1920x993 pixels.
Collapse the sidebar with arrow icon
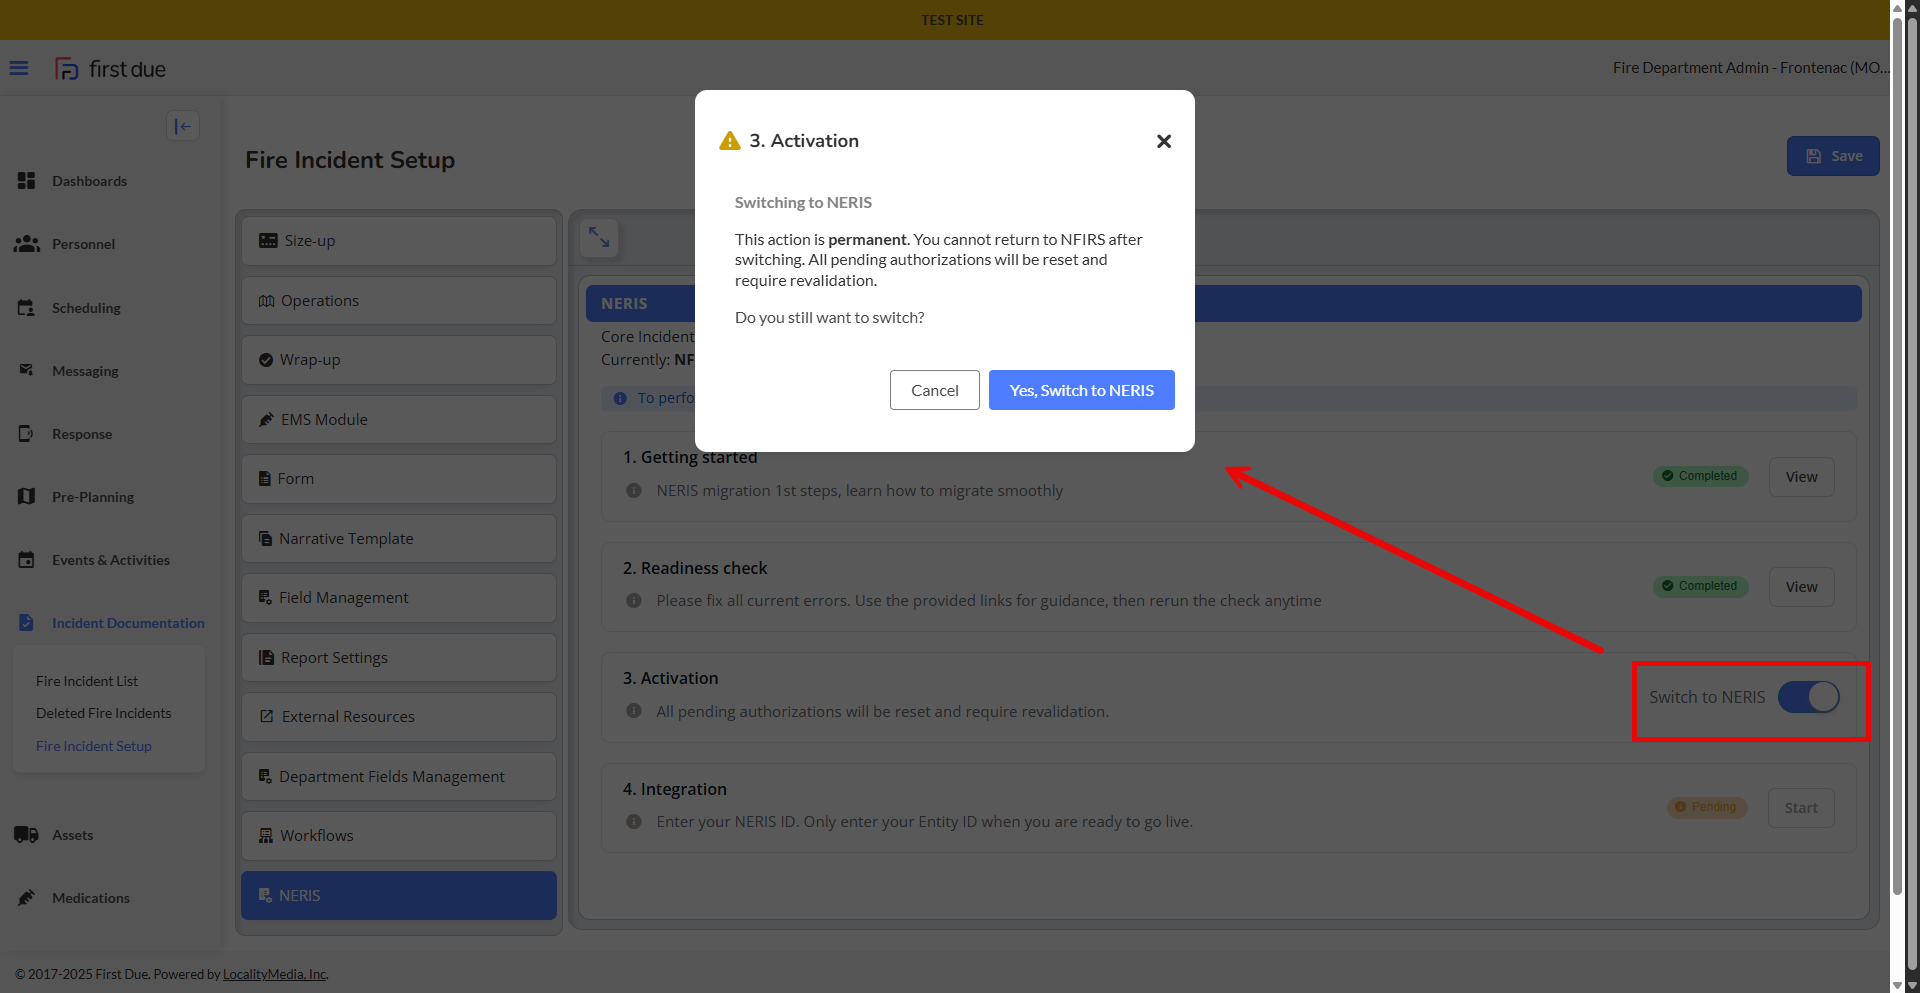click(x=183, y=126)
